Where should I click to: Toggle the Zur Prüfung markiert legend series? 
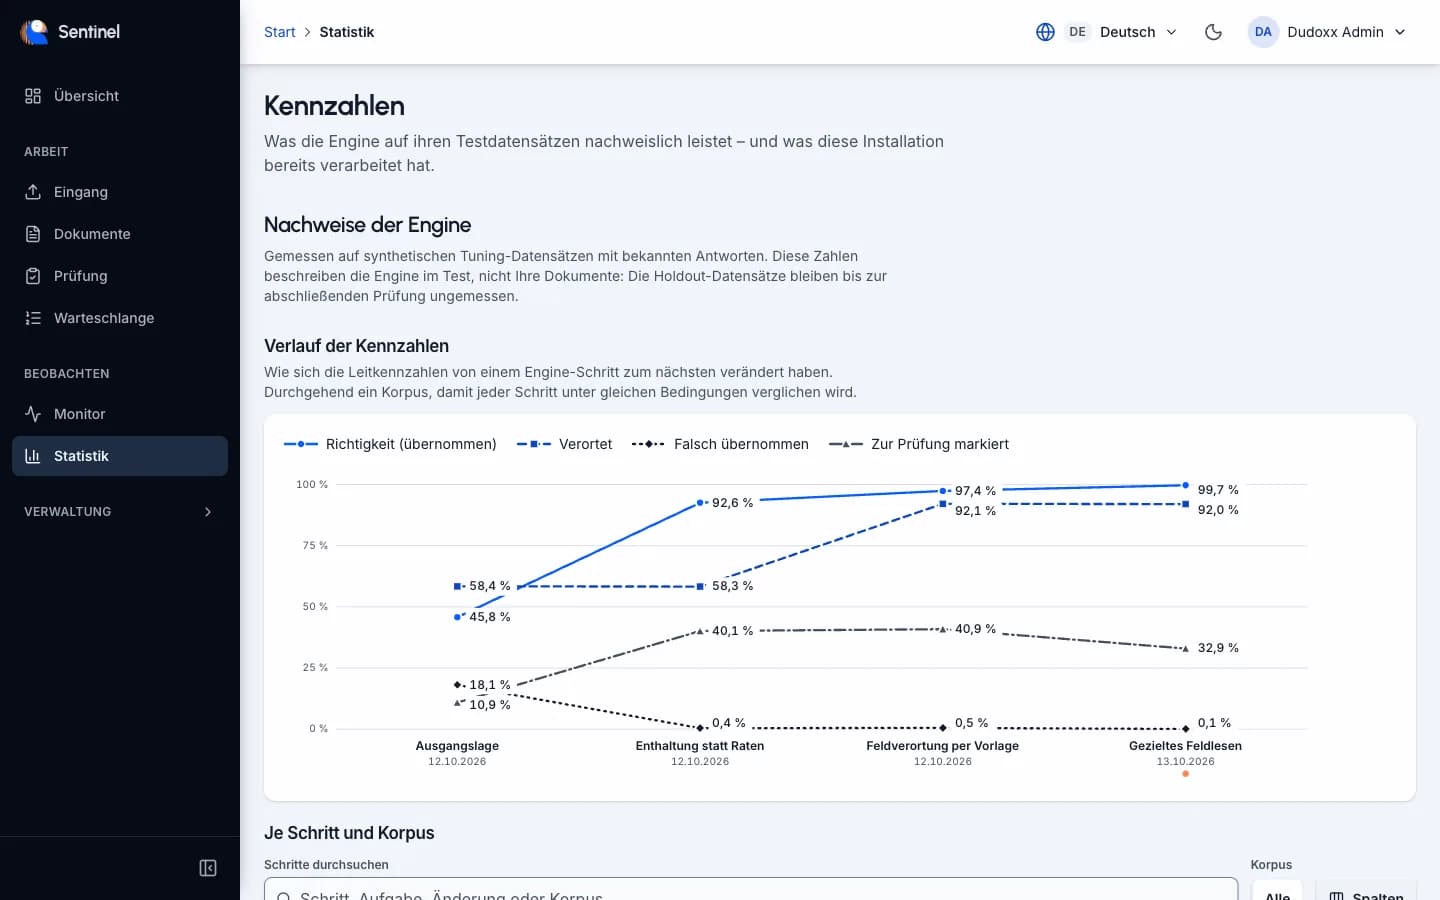[918, 444]
